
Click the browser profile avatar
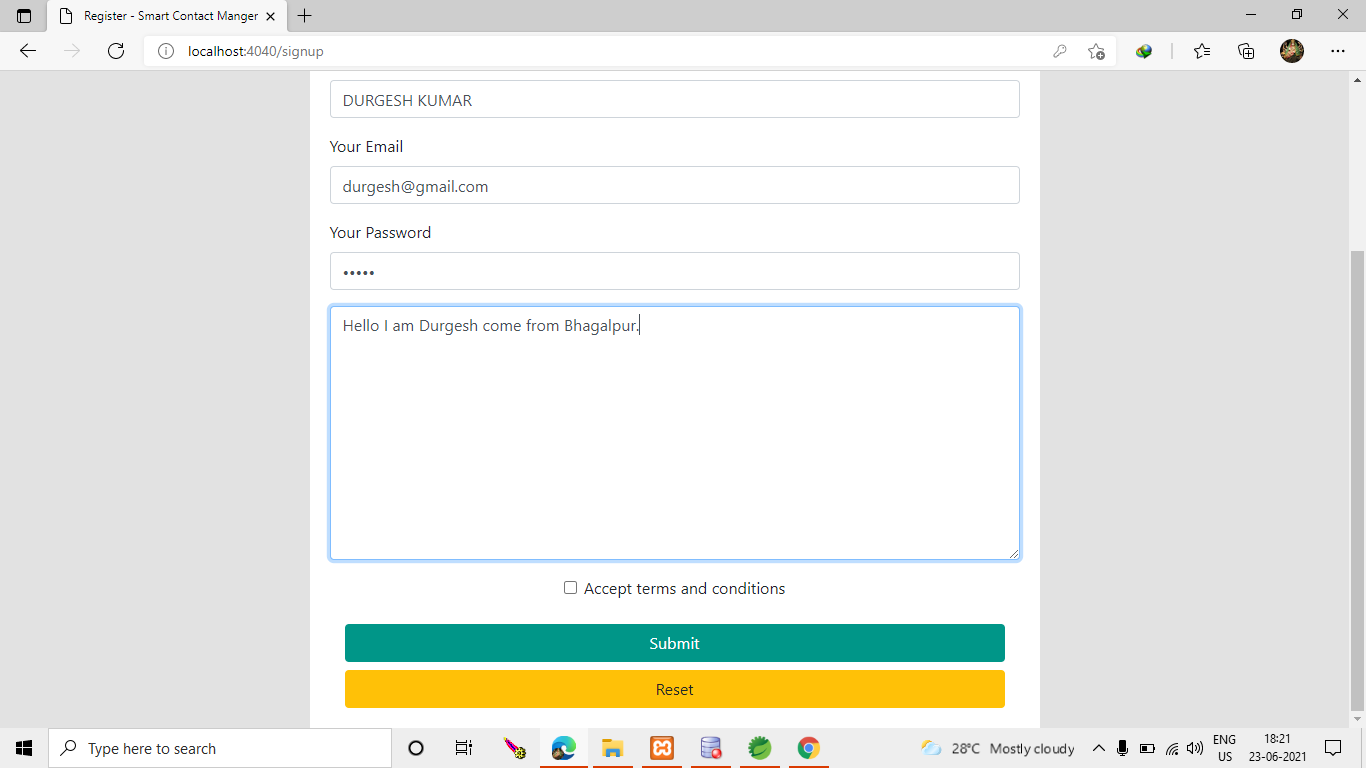point(1291,50)
